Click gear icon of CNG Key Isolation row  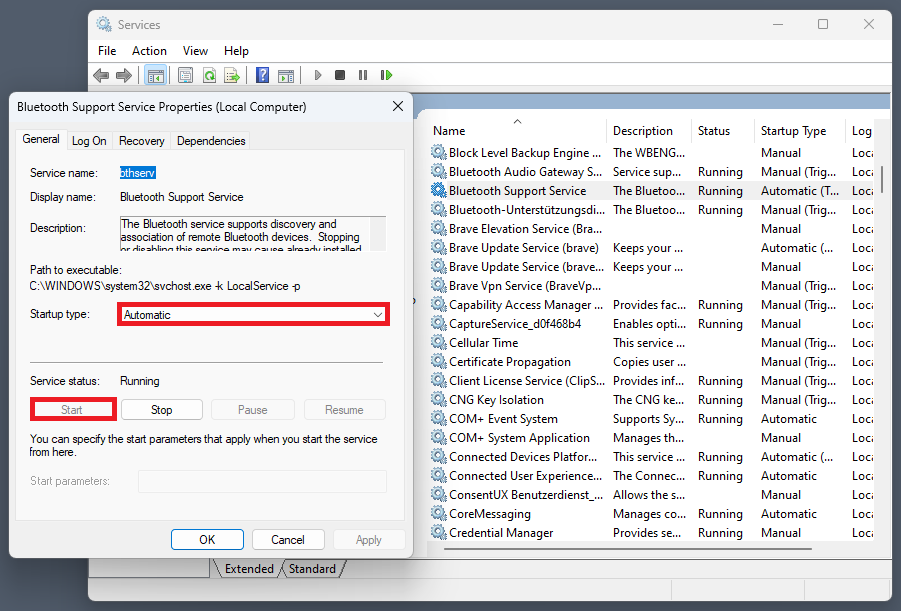[x=438, y=399]
